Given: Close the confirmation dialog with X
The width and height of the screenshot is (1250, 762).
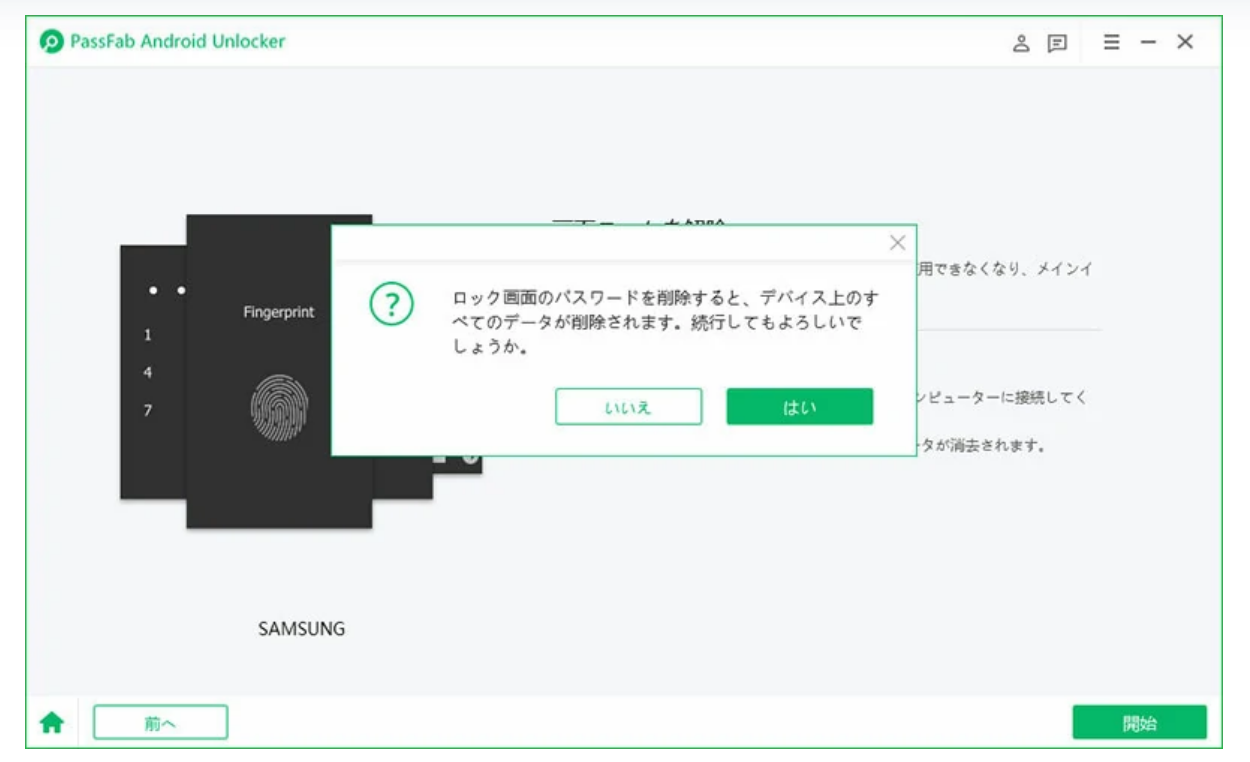Looking at the screenshot, I should tap(897, 243).
